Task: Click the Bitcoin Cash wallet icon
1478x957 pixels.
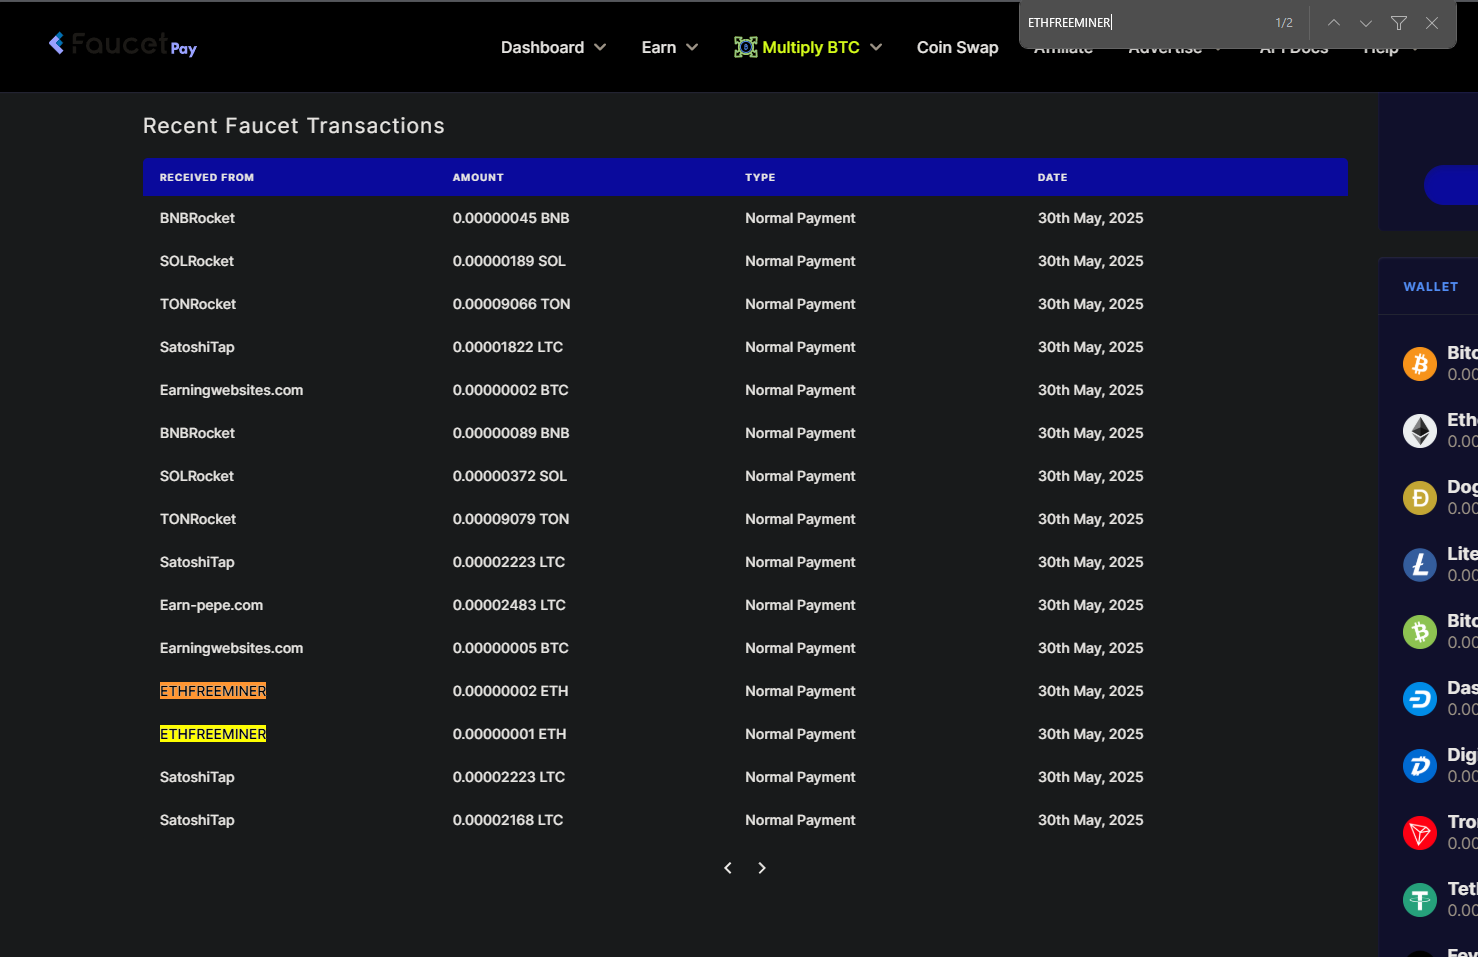Action: coord(1420,632)
